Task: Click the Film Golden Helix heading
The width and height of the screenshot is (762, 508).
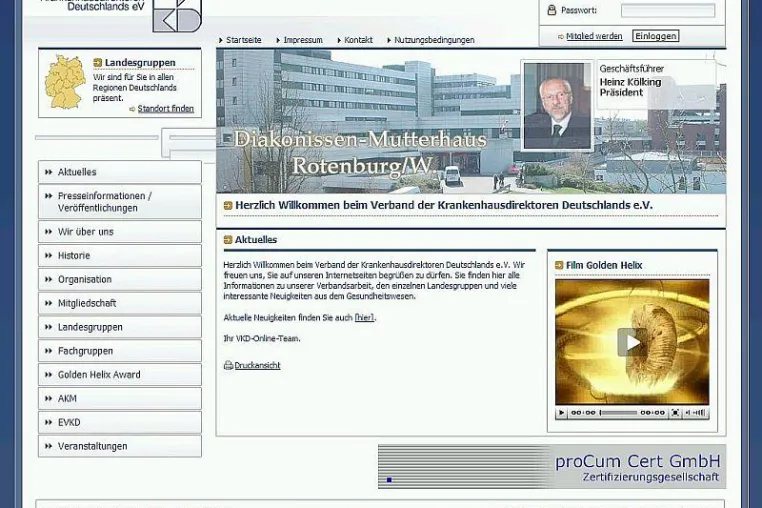Action: click(x=604, y=265)
